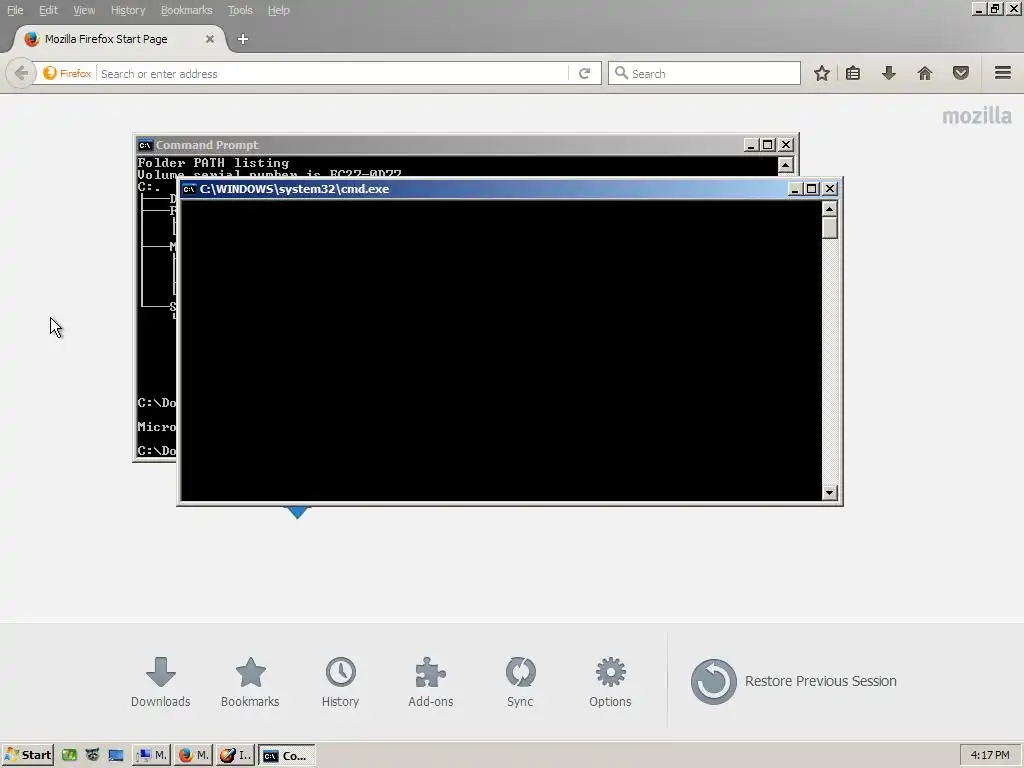Viewport: 1024px width, 768px height.
Task: Open the File menu
Action: (x=15, y=10)
